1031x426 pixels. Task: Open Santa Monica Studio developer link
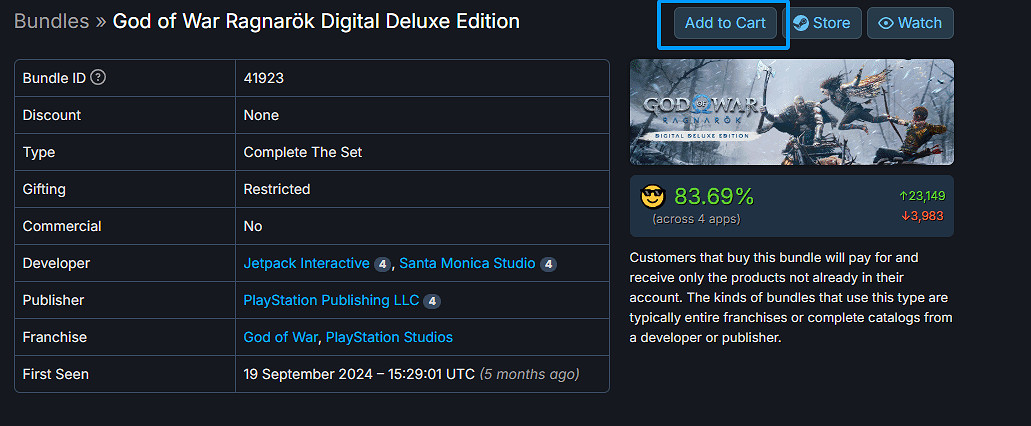click(467, 263)
